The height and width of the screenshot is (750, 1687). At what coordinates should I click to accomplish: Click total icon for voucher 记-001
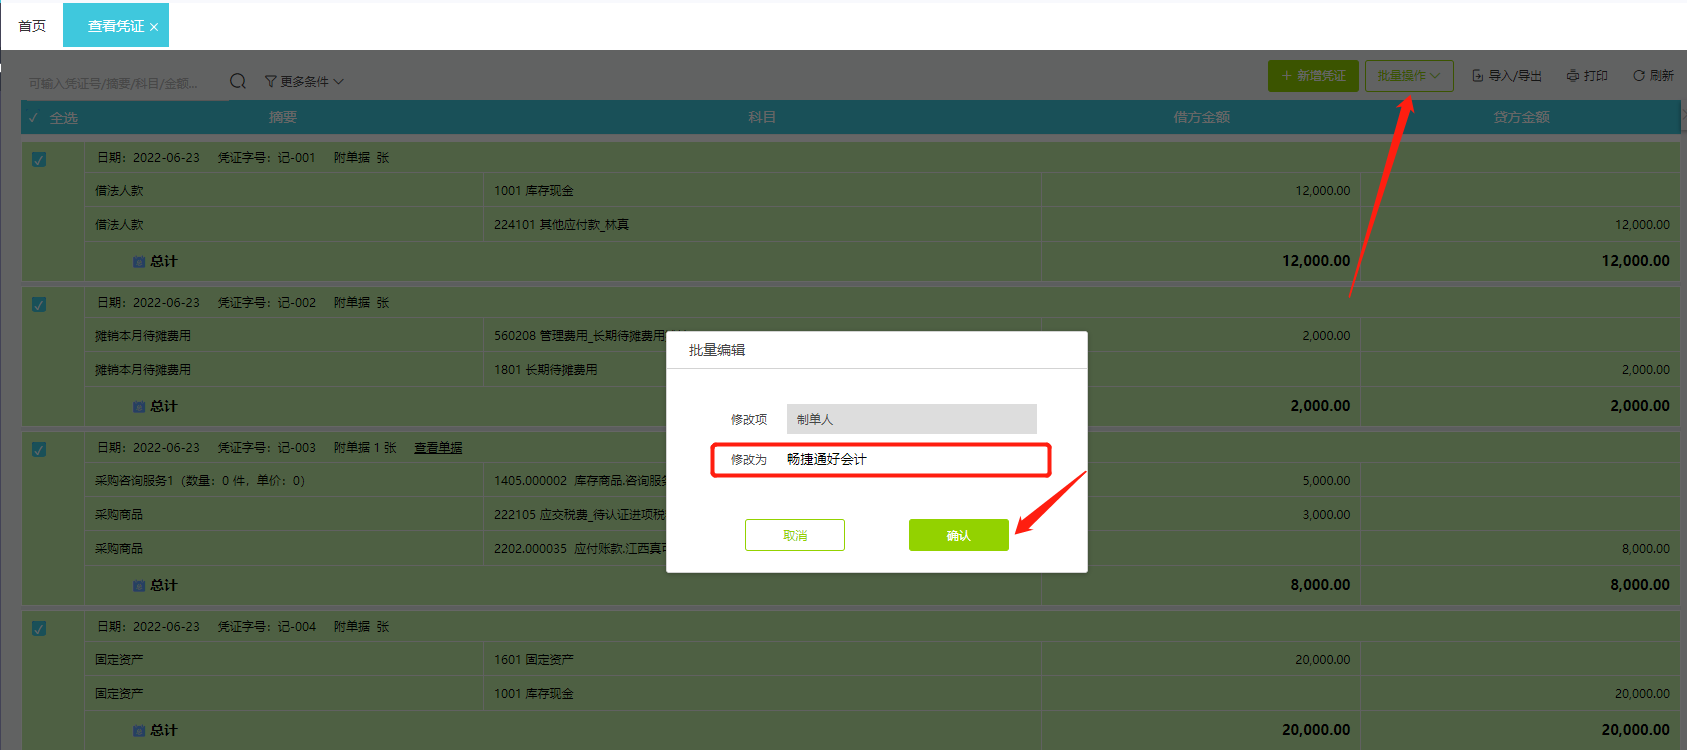pos(139,262)
